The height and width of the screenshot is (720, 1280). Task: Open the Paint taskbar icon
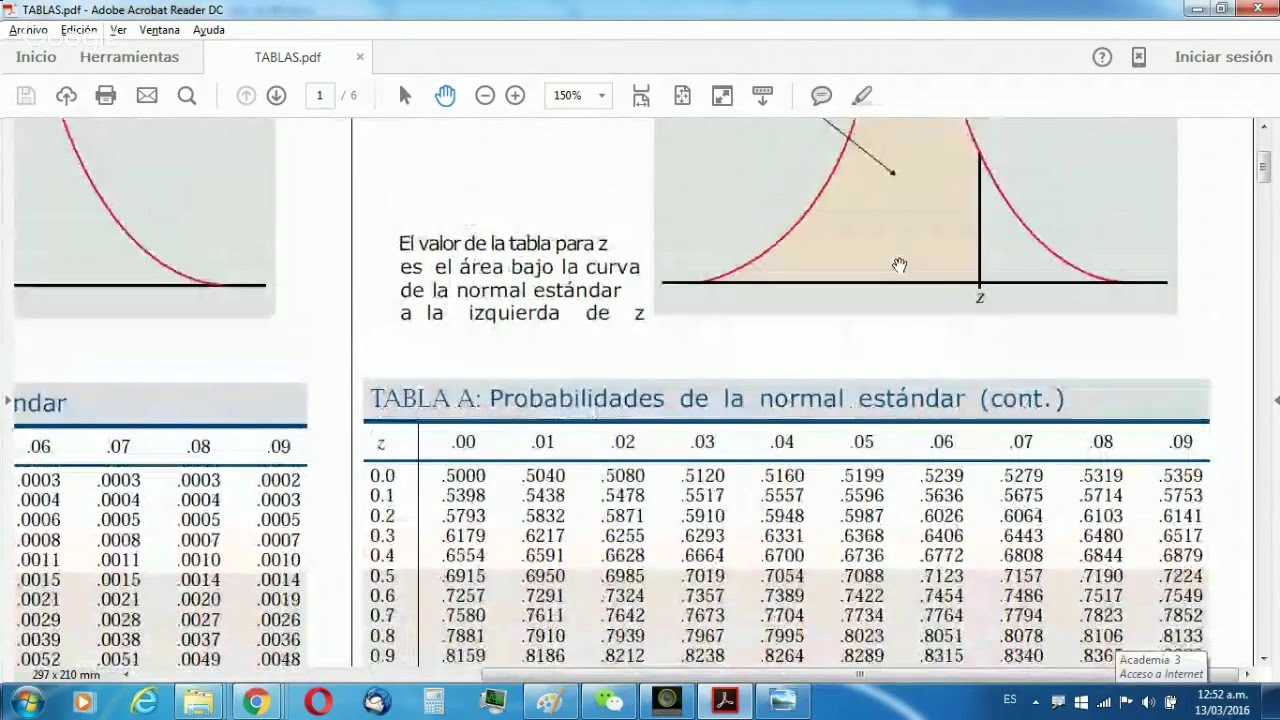point(549,702)
